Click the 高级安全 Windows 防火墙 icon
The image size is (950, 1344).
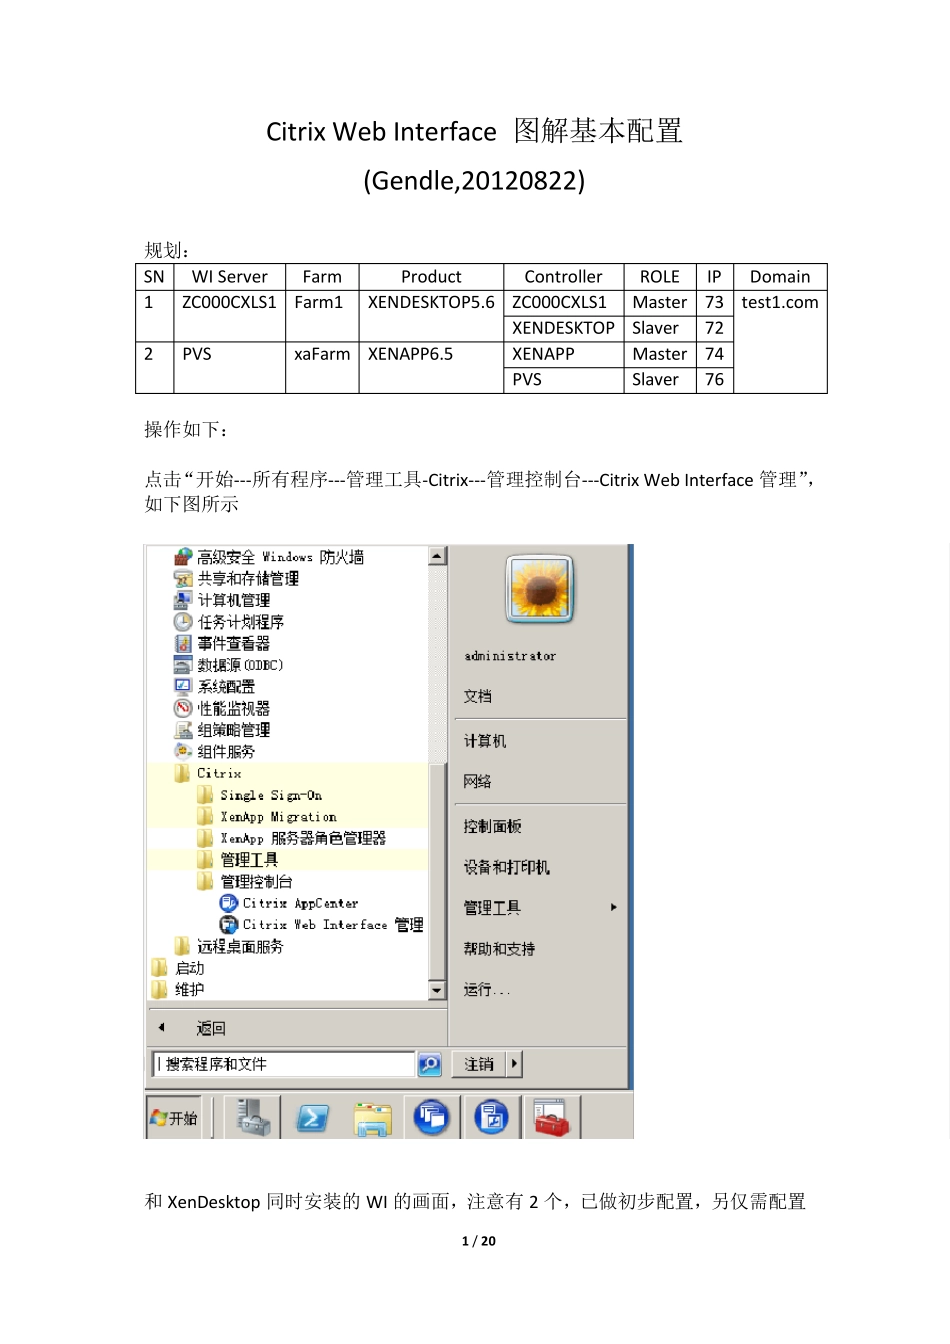(x=183, y=557)
